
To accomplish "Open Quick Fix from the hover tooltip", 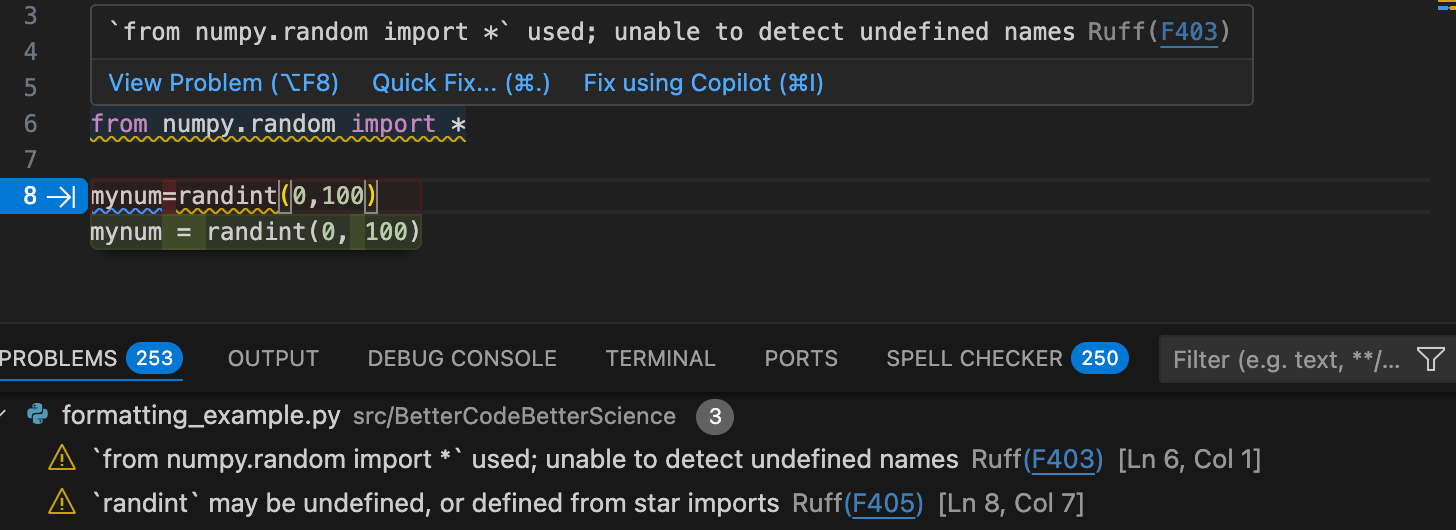I will 461,83.
